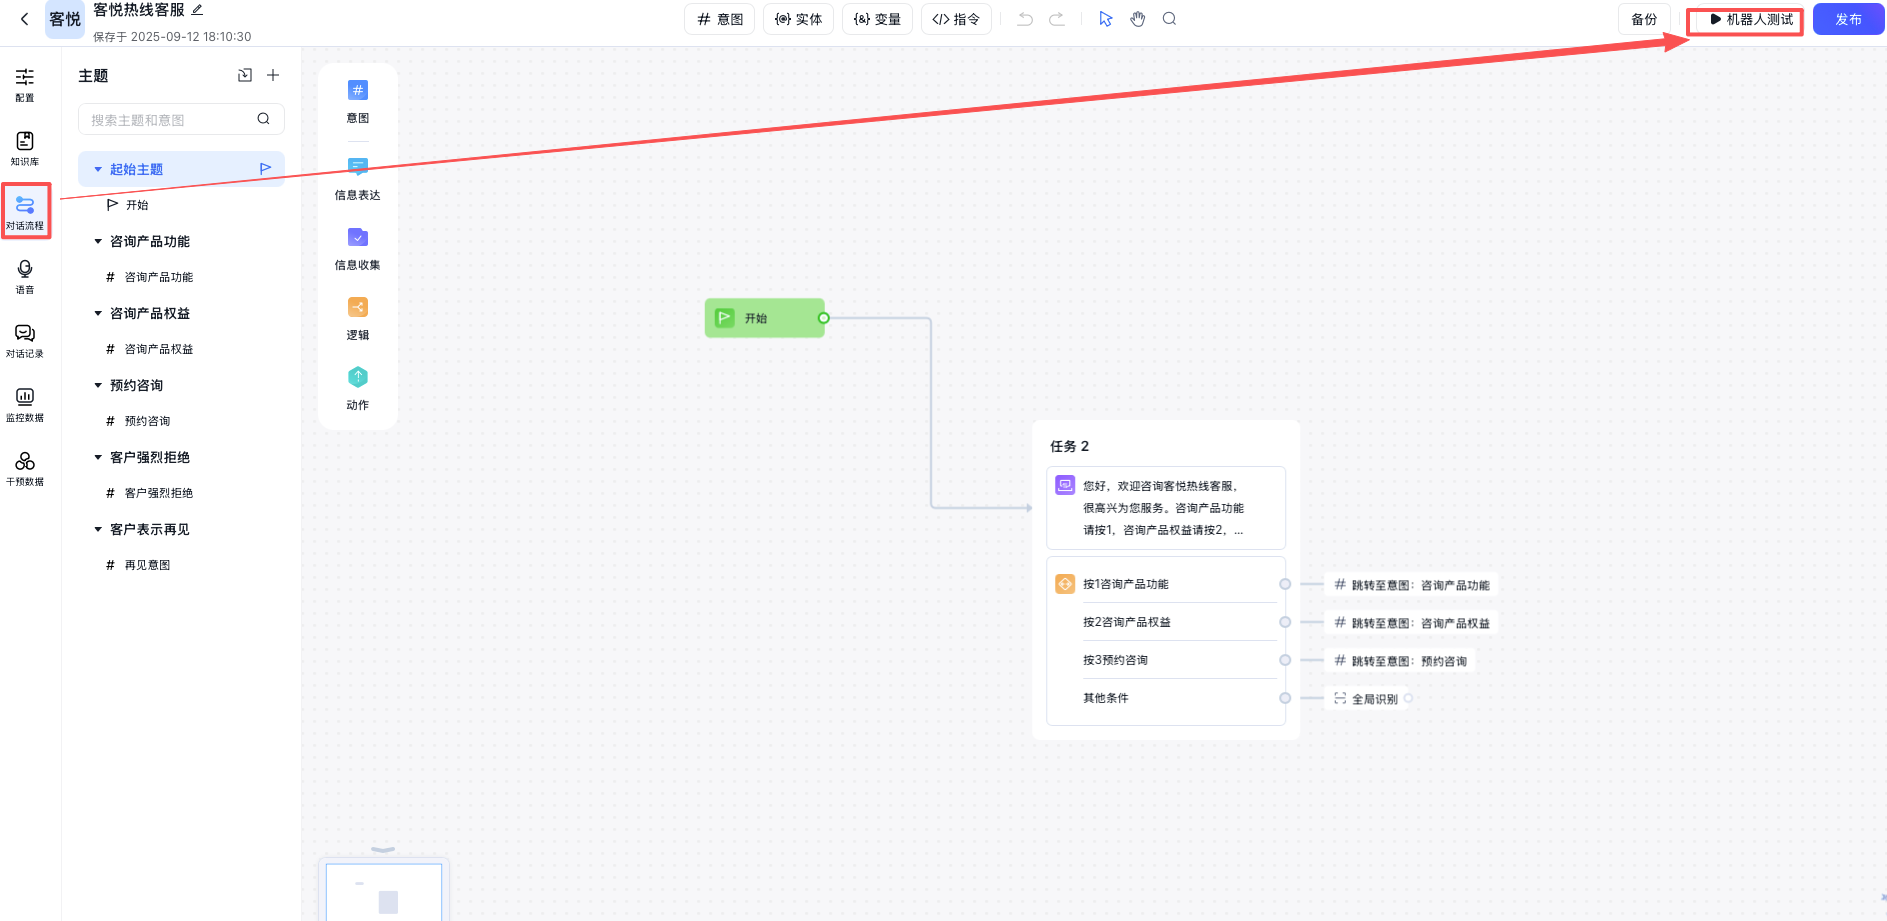This screenshot has width=1887, height=921.
Task: Click the edit pencil beside bot name
Action: pyautogui.click(x=198, y=10)
